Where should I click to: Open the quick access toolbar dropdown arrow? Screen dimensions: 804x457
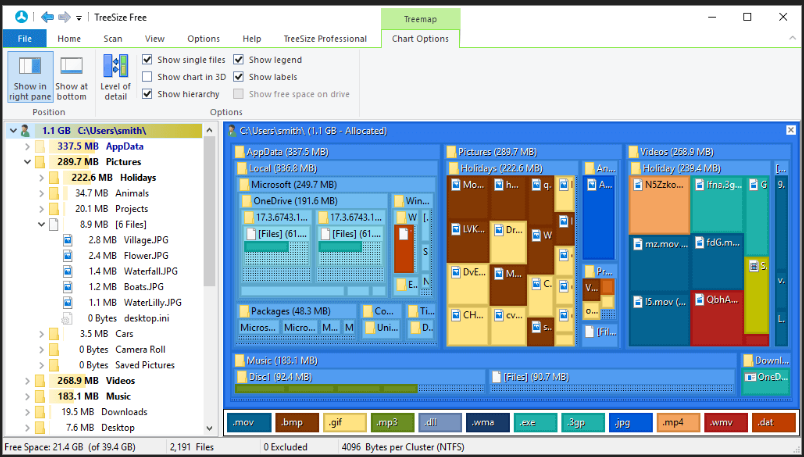coord(79,18)
